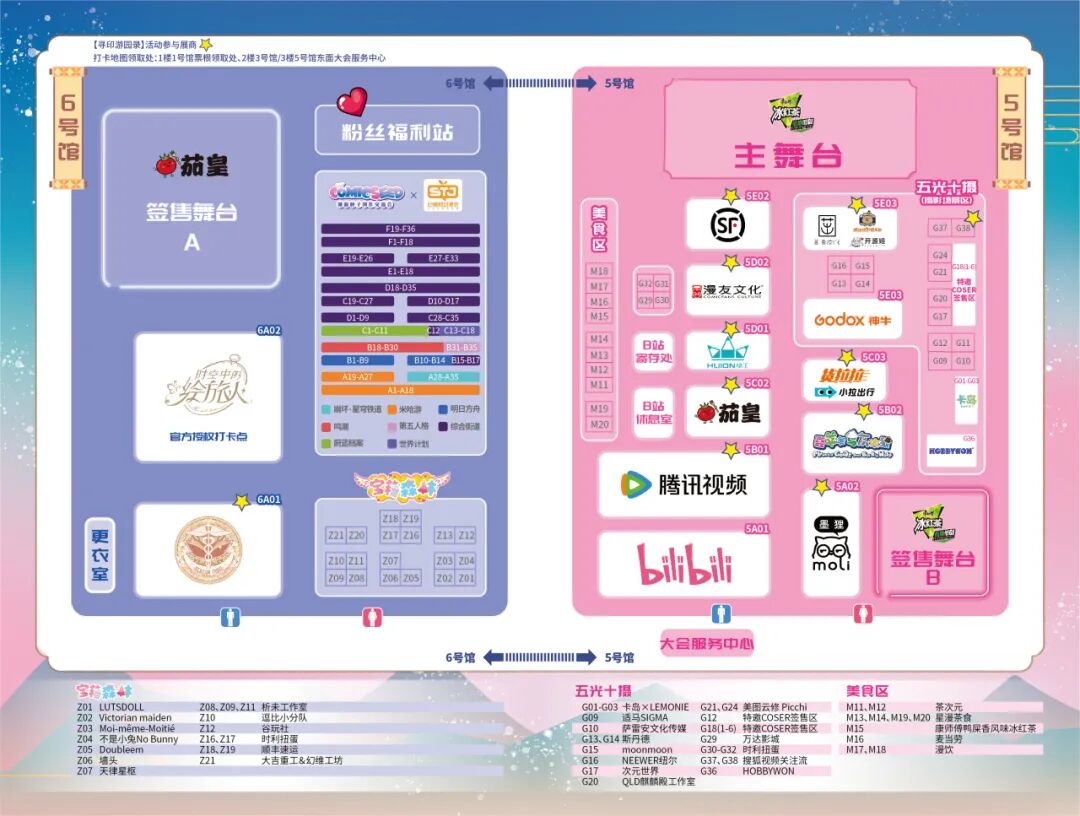Click the B站休息室 box
1080x816 pixels.
(x=653, y=412)
